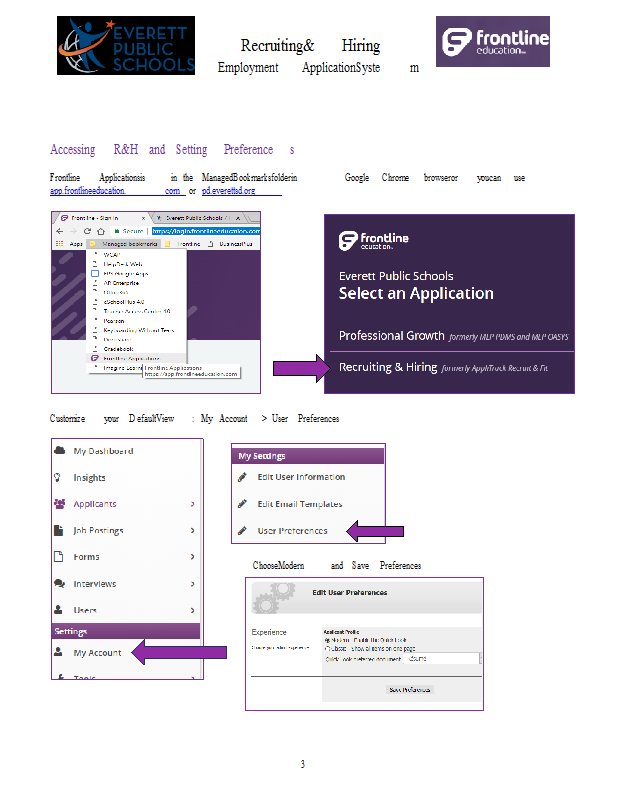Click the Job Postings document icon

click(59, 530)
